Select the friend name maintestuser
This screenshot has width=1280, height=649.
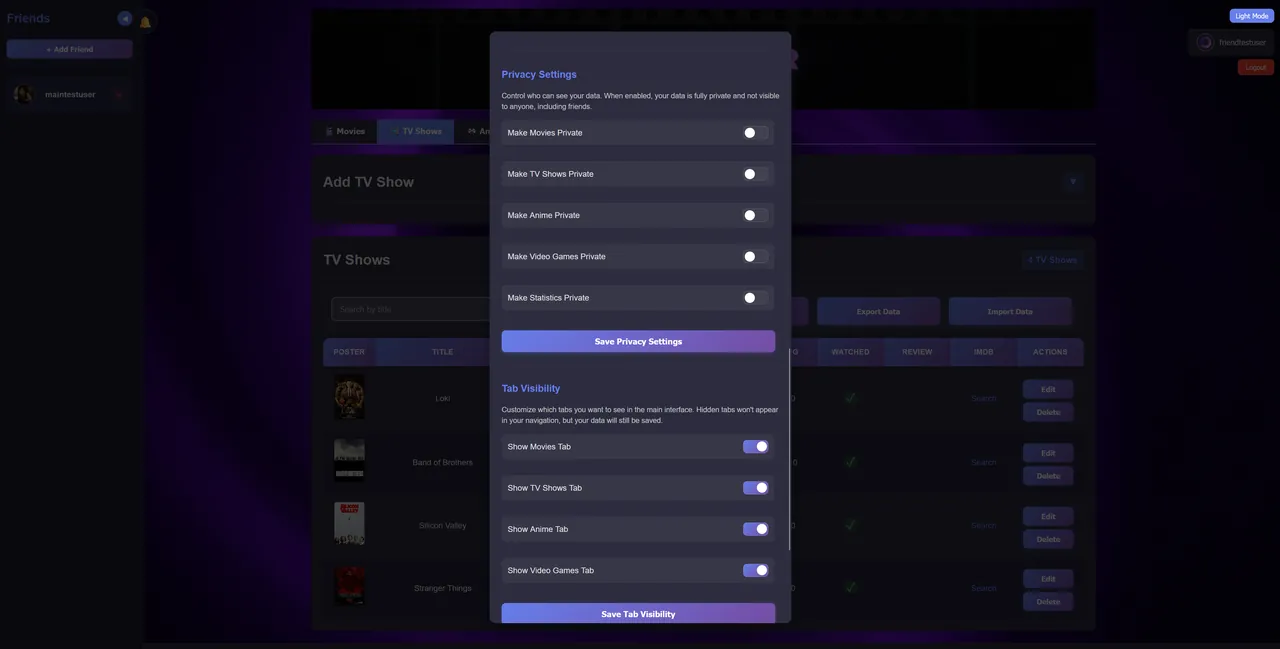[70, 94]
